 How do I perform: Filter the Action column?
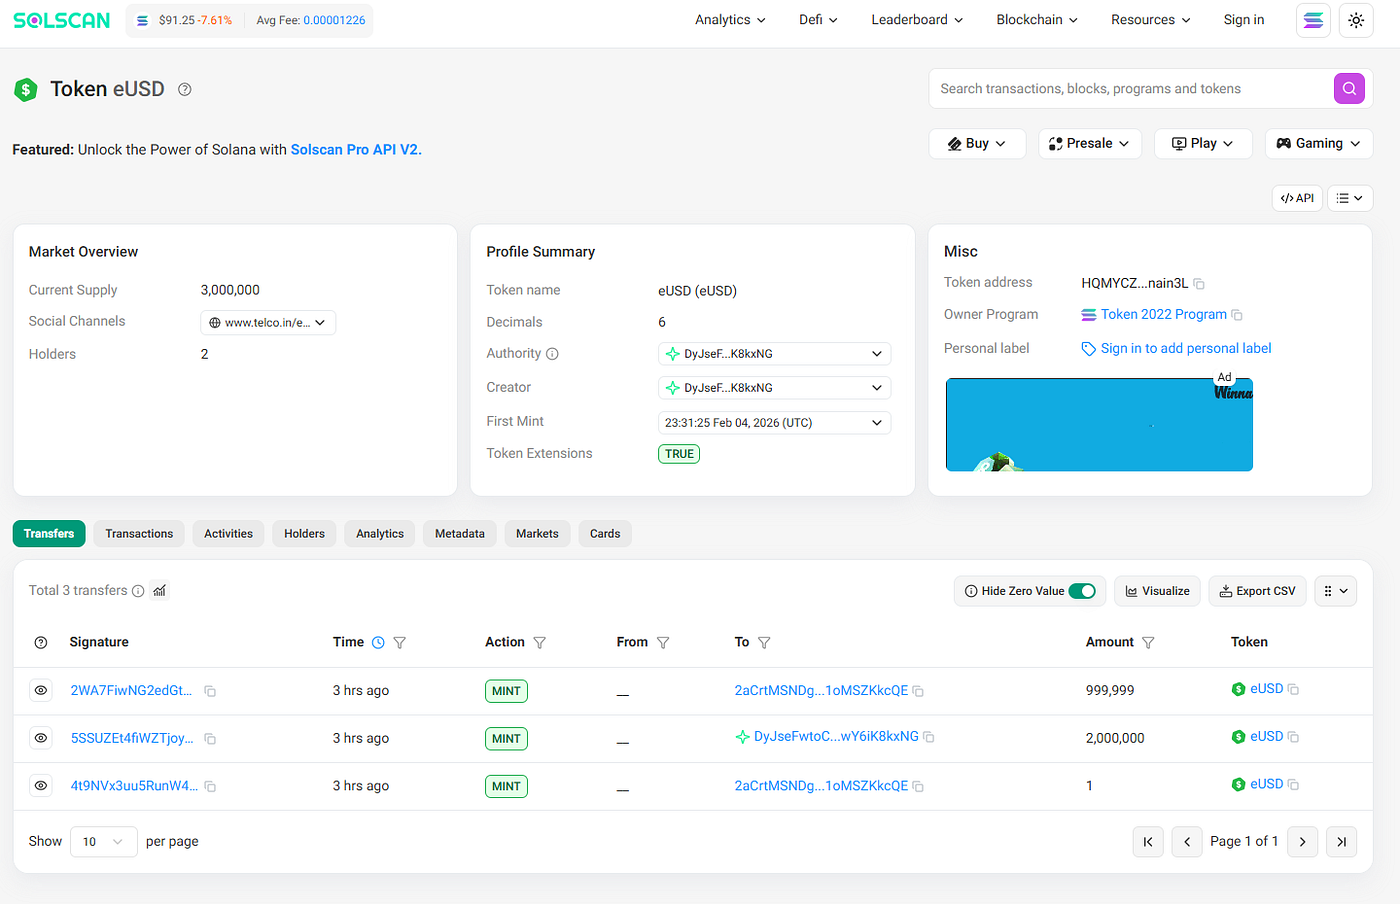coord(540,643)
